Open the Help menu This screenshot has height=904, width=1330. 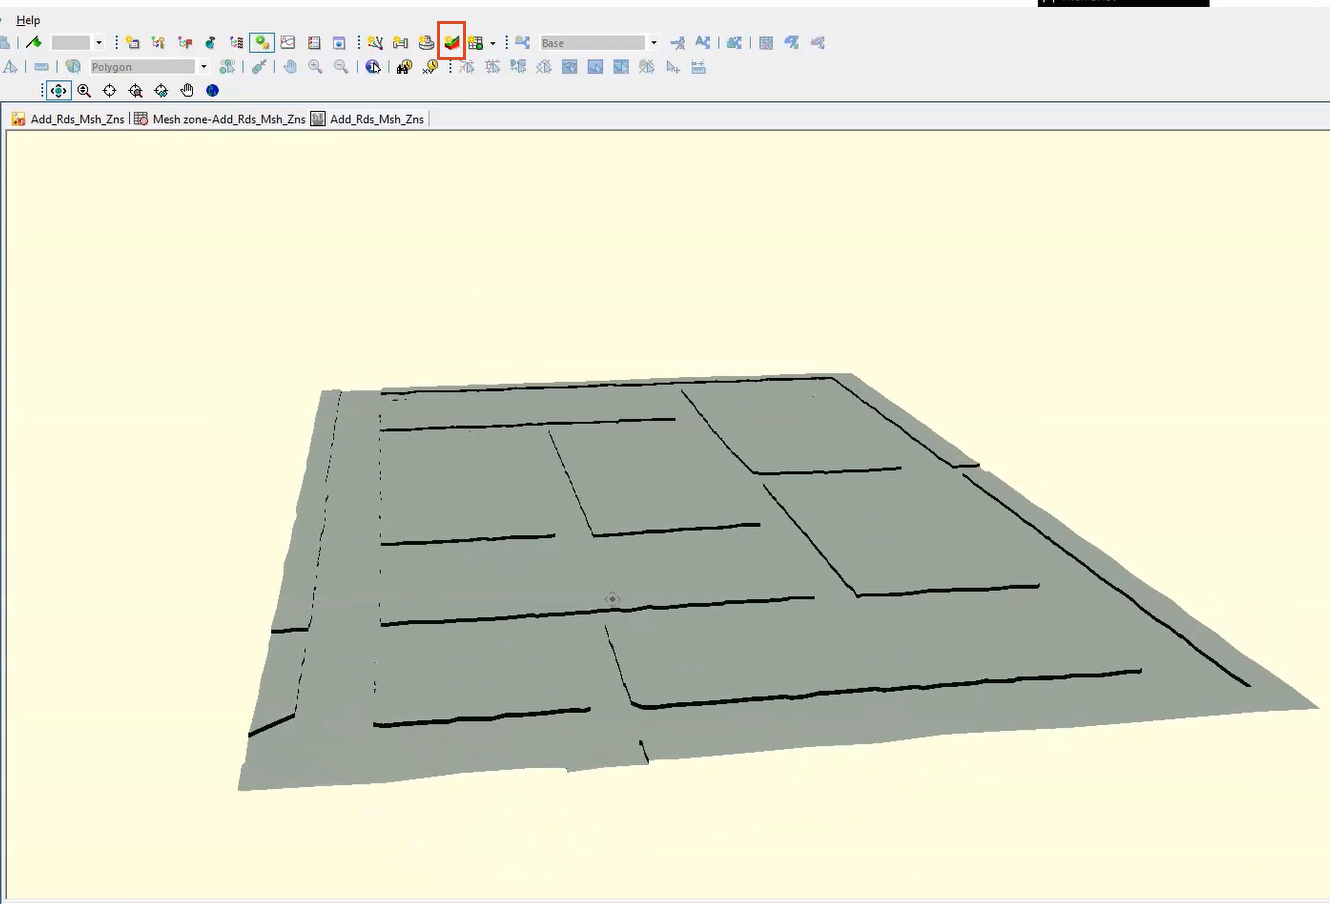(x=28, y=20)
